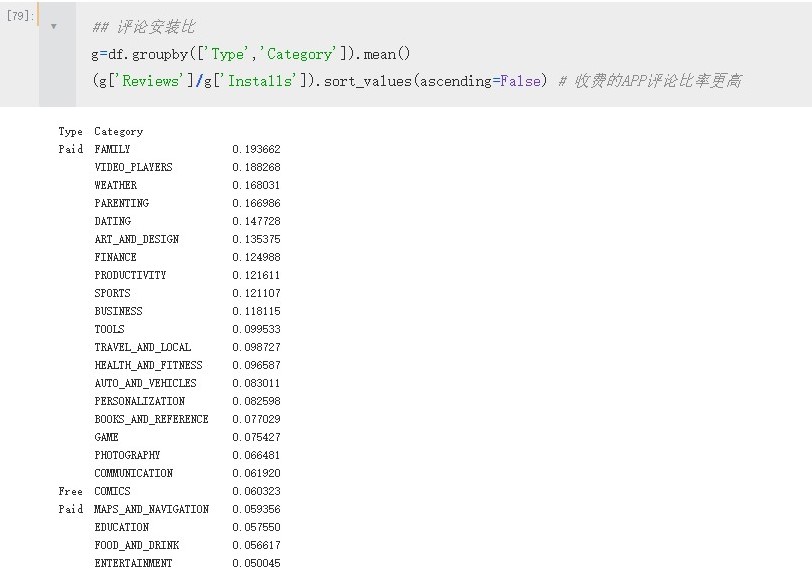The height and width of the screenshot is (573, 812).
Task: Select the value 0.135375
Action: (x=256, y=239)
